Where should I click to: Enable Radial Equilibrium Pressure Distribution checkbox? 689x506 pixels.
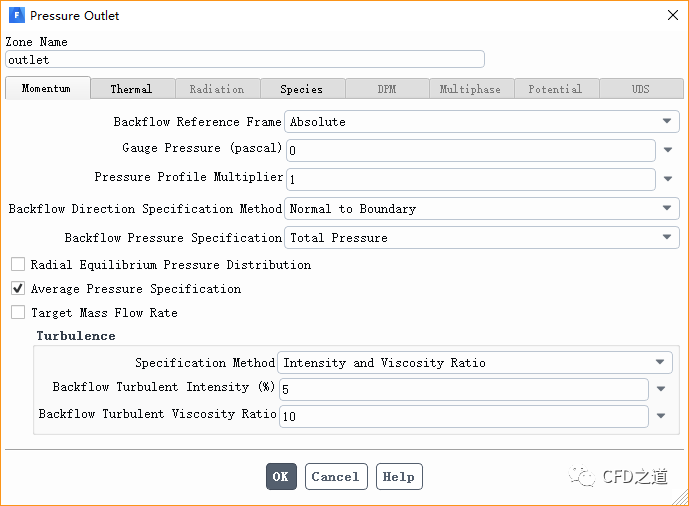(x=18, y=265)
